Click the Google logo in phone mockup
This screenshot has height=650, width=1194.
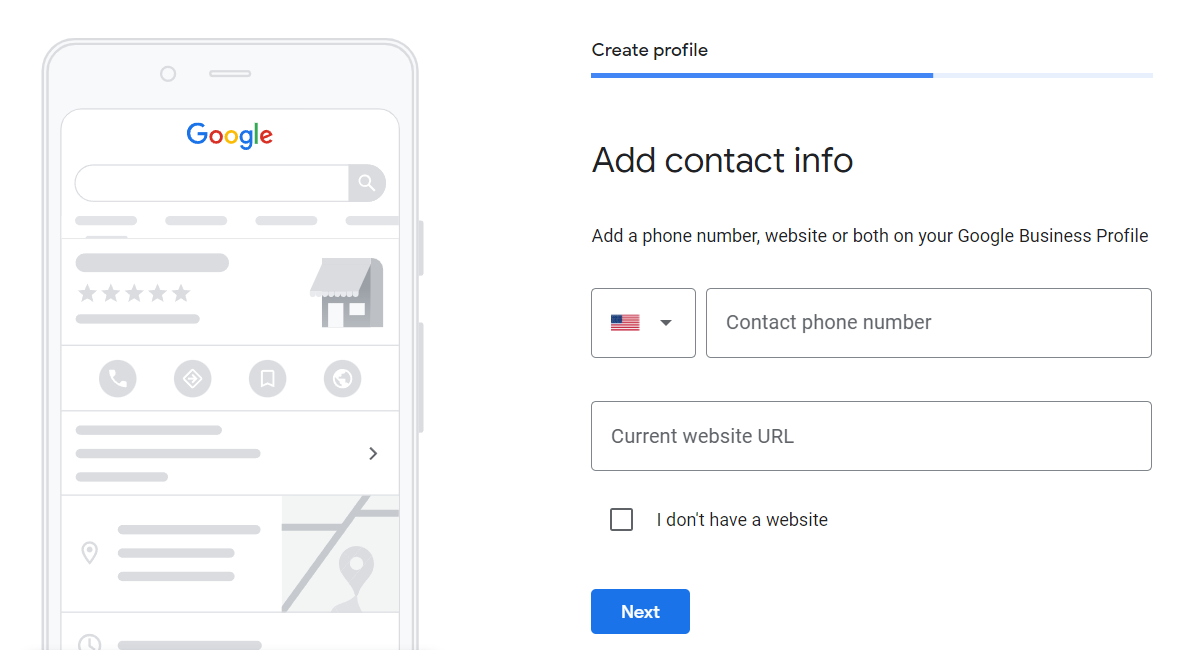[230, 136]
